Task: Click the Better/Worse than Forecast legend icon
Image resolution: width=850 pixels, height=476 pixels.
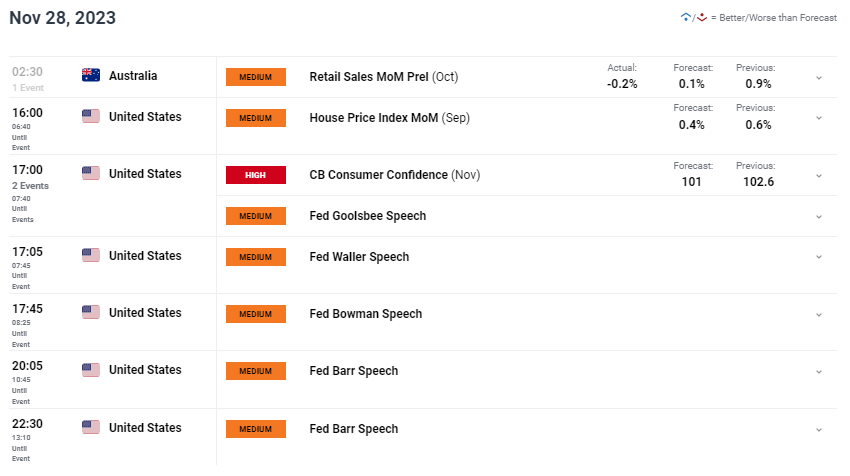Action: click(692, 18)
